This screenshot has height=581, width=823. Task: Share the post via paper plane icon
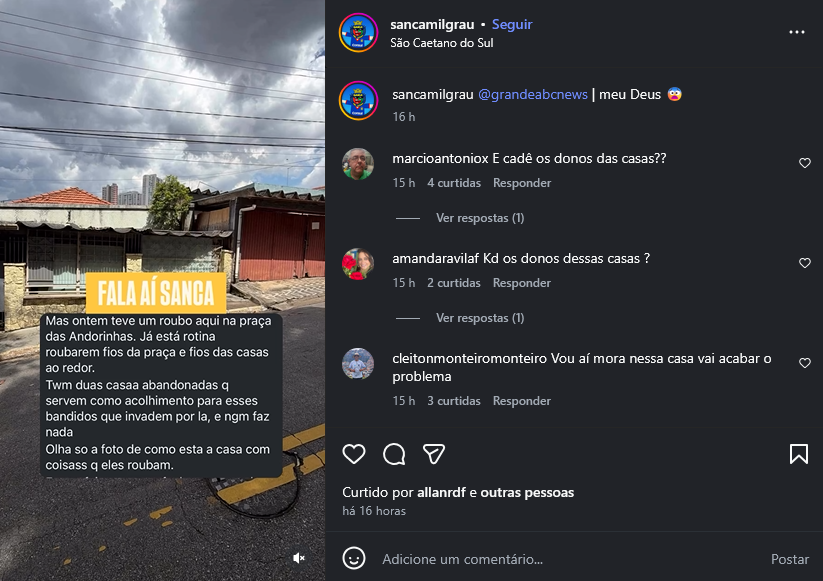pos(434,454)
